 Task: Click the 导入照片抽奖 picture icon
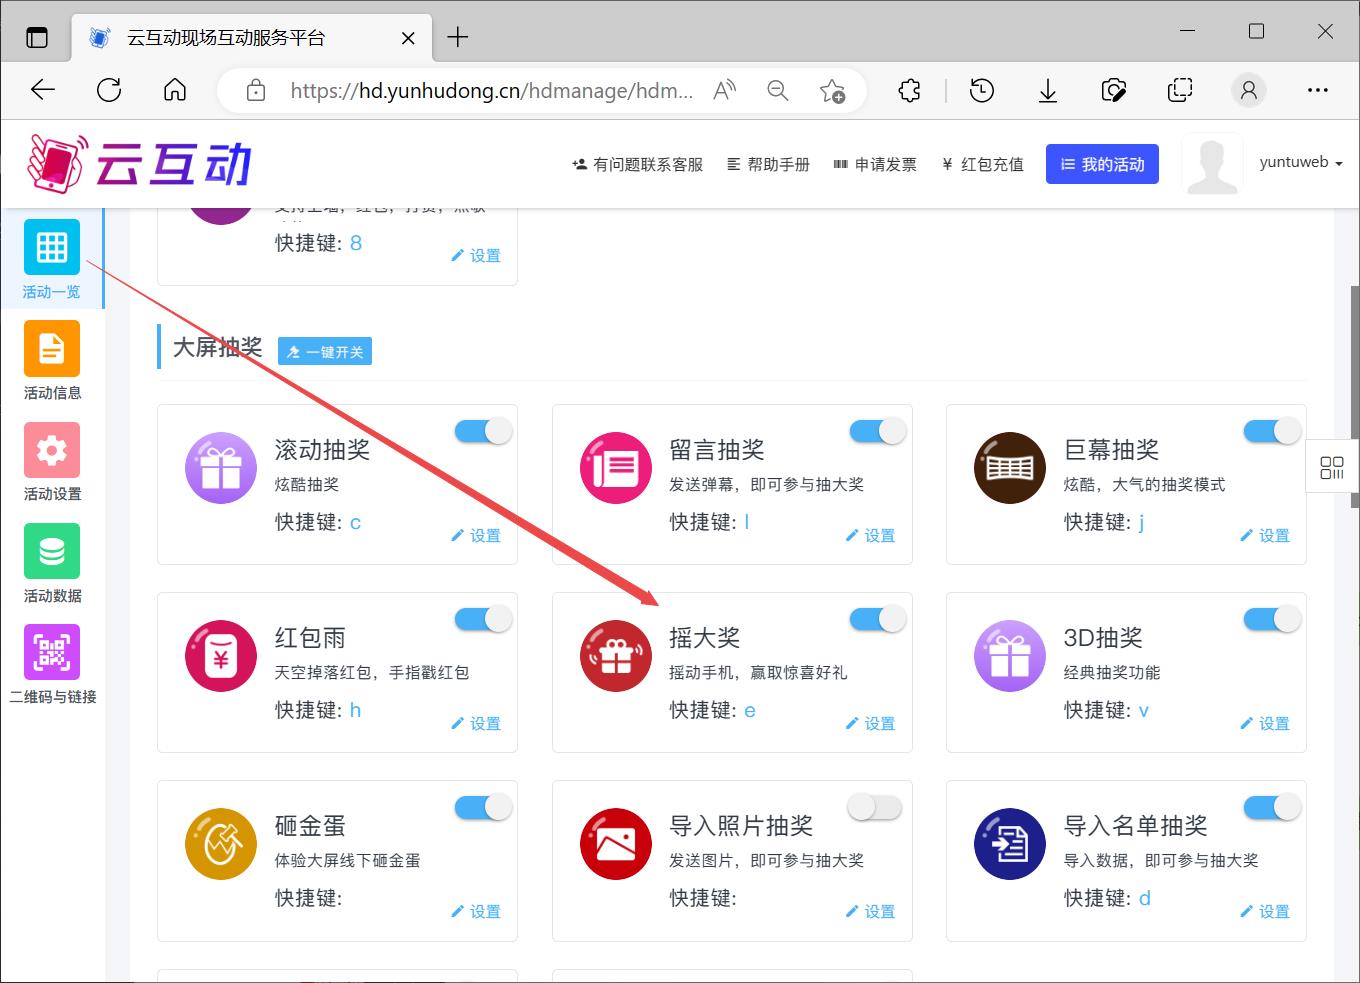[x=616, y=844]
